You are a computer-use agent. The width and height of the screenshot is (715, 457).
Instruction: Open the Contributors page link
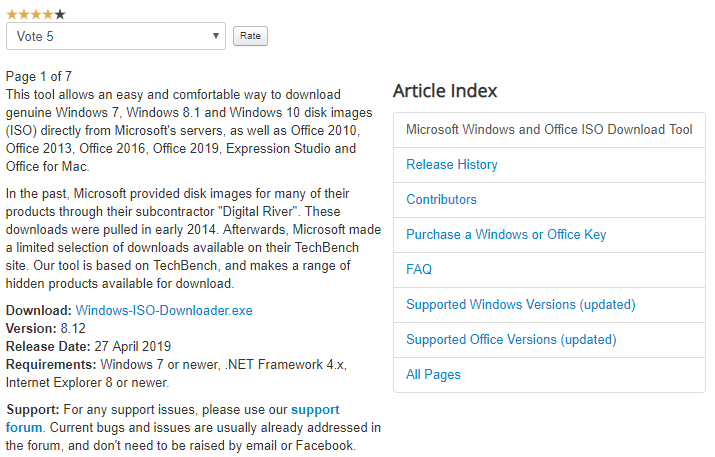(x=441, y=200)
